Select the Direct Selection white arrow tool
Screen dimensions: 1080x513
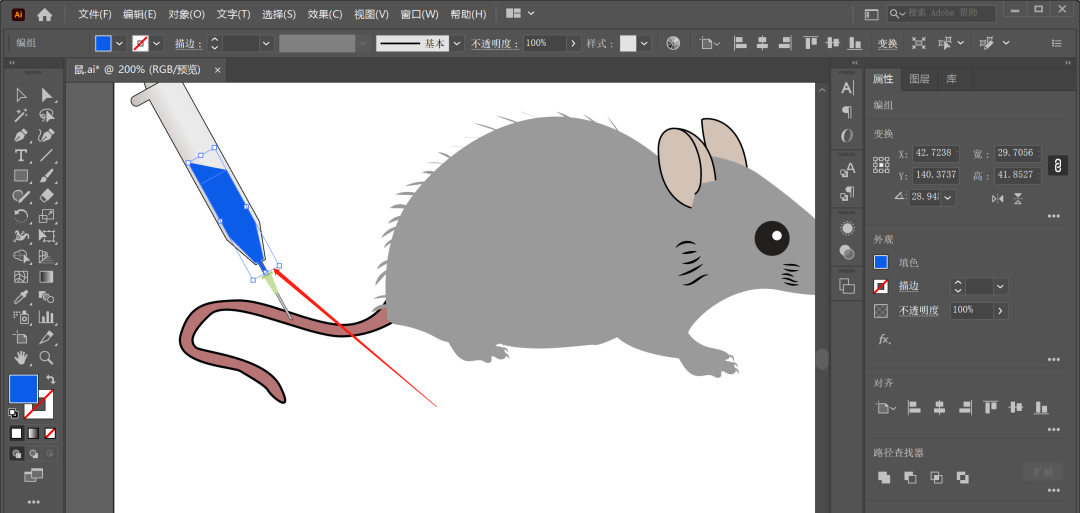coord(46,95)
